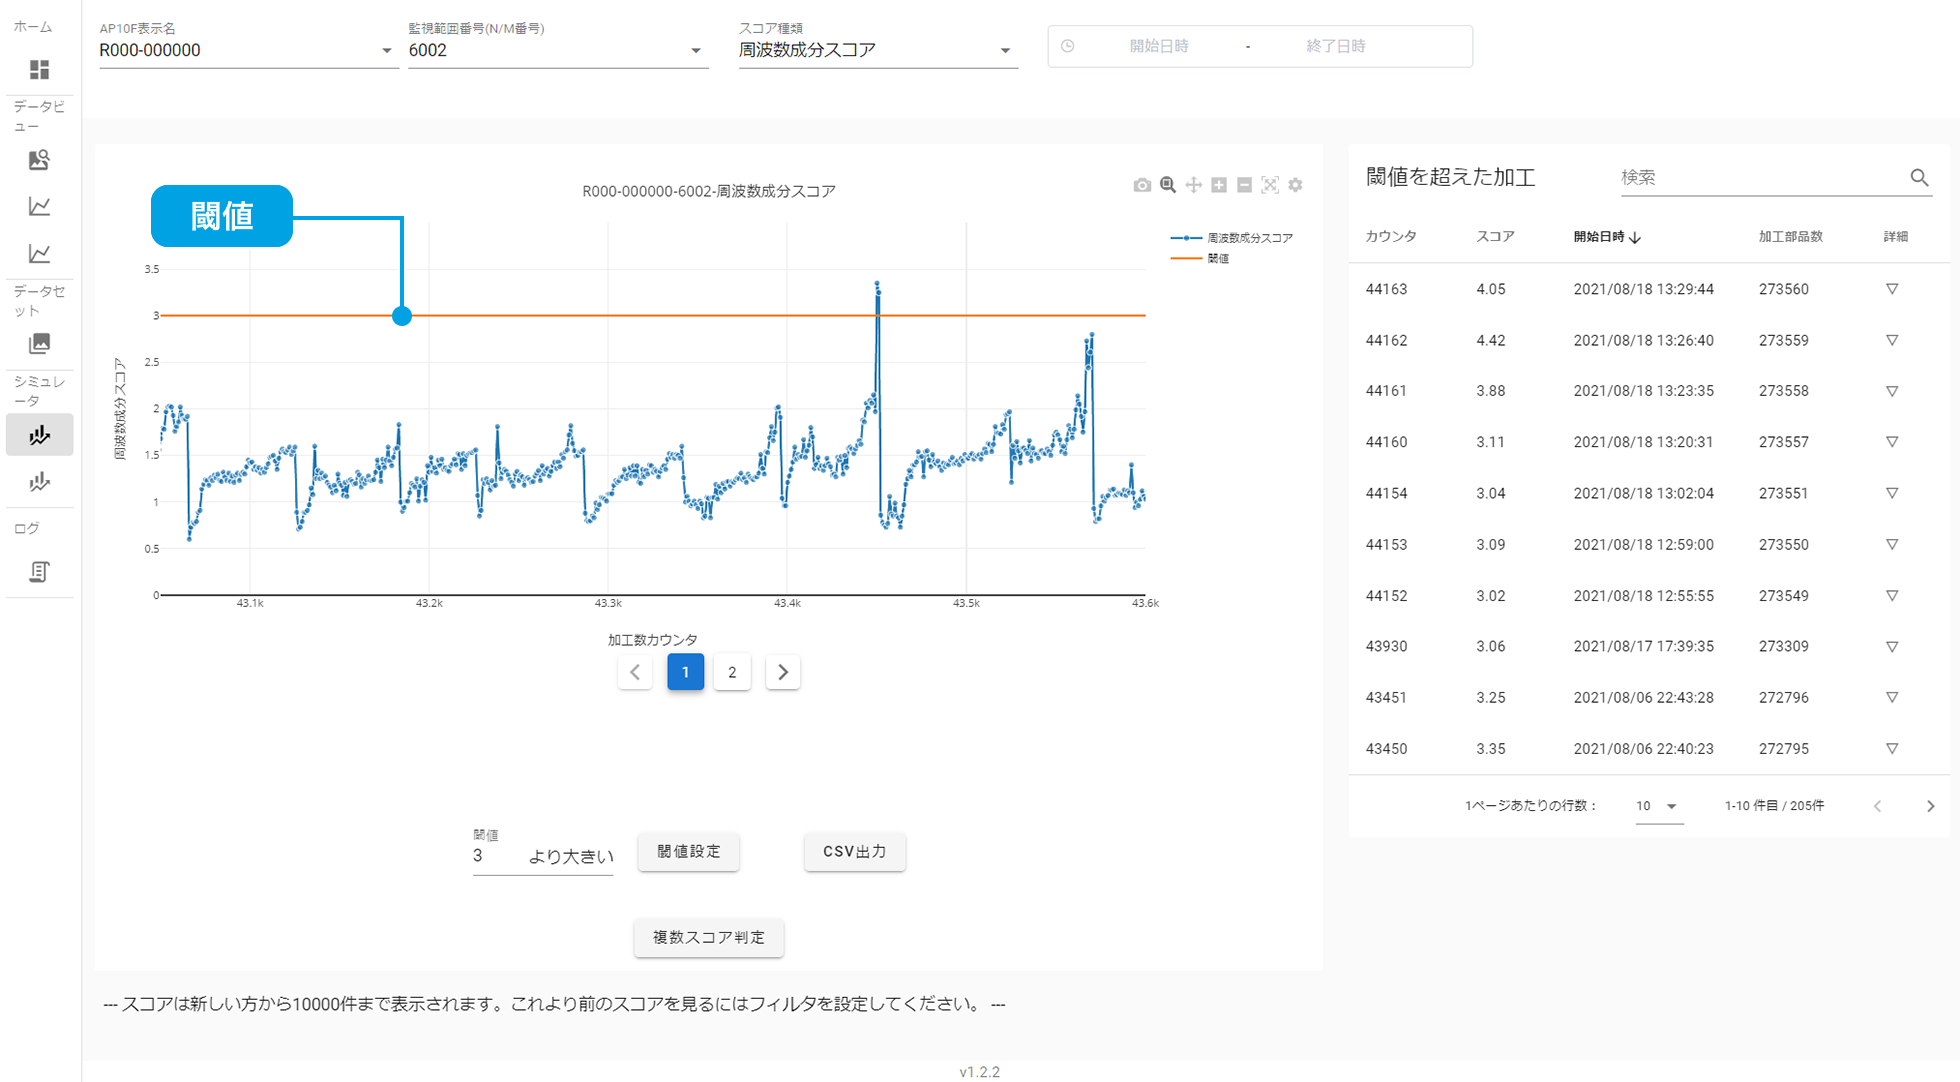Screen dimensions: 1960x1082
Task: Select the box zoom tool on the chart
Action: click(x=1167, y=185)
